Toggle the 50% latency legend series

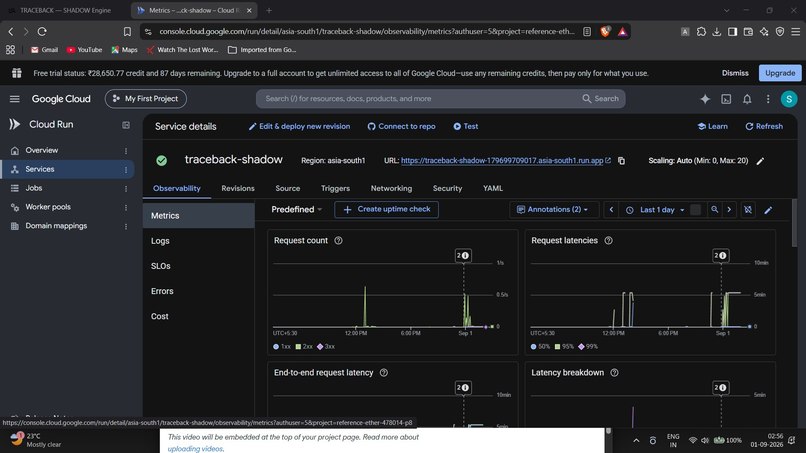pos(540,347)
